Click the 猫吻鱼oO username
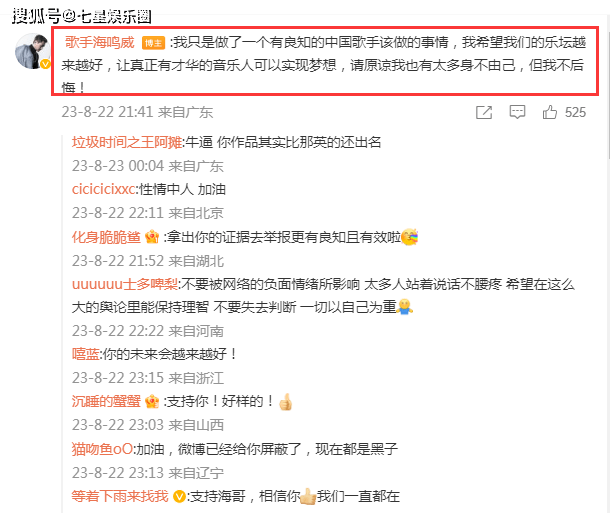 102,449
